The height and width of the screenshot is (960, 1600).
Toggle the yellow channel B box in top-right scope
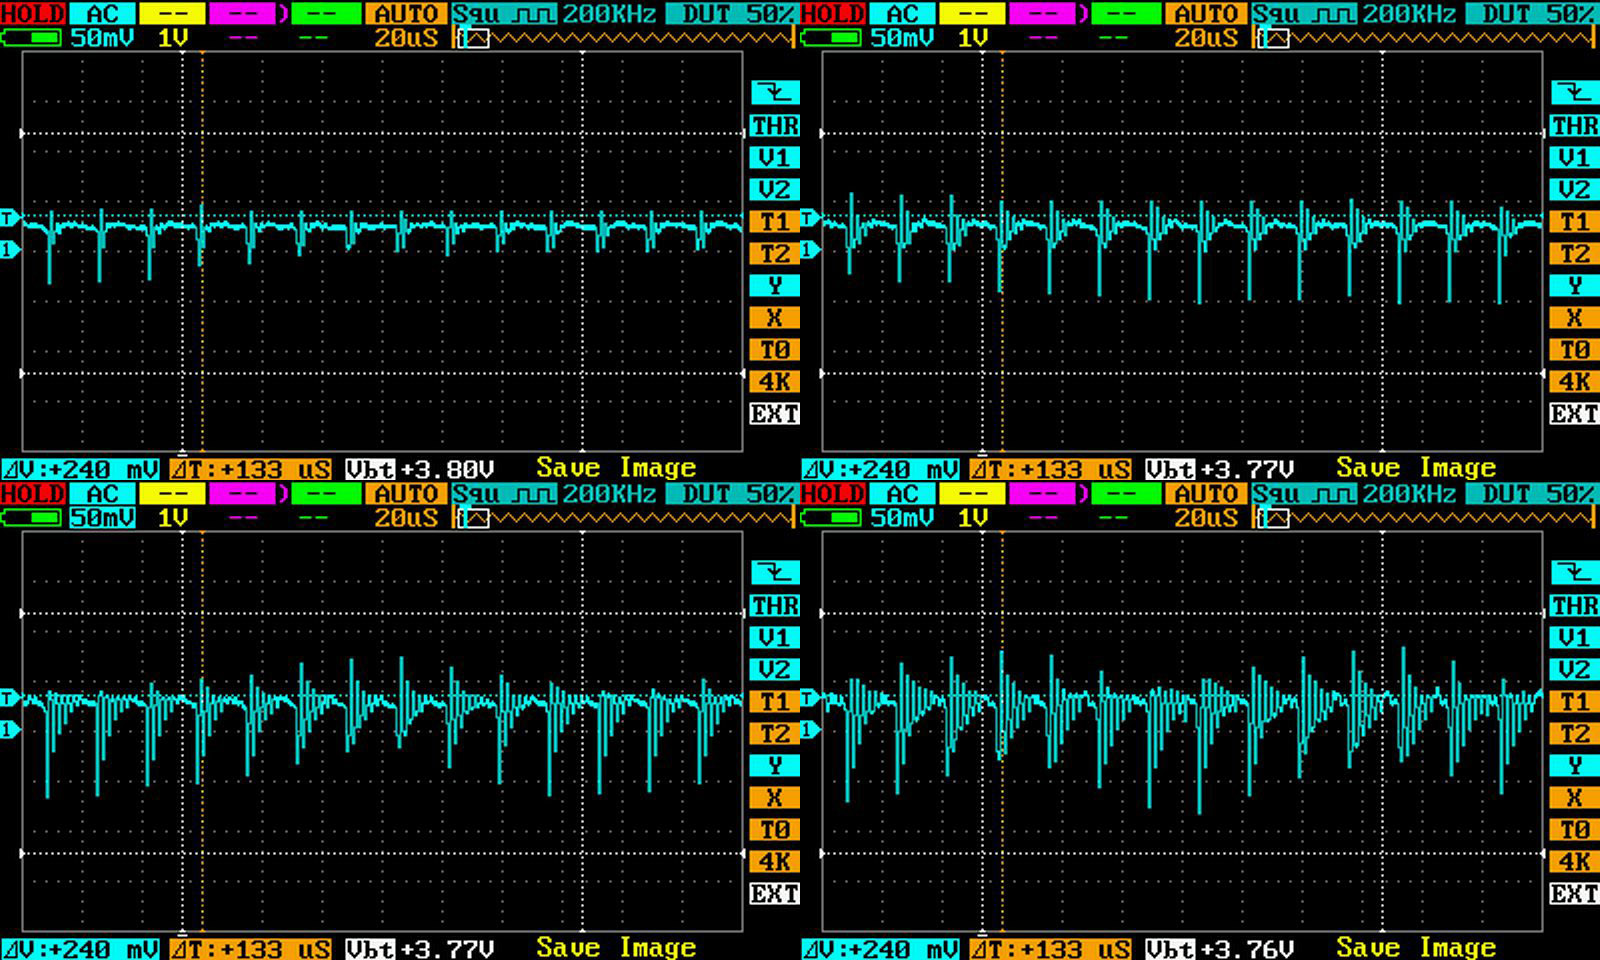pos(972,14)
